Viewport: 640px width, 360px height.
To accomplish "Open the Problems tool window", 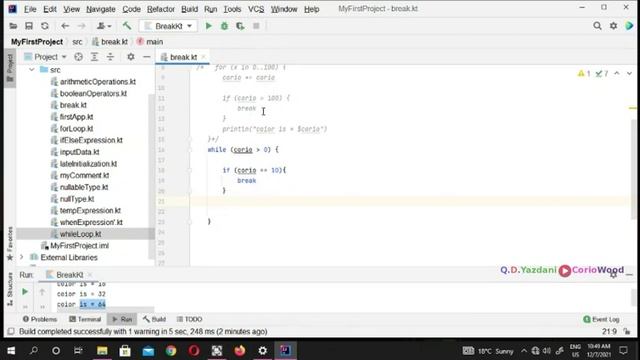I will pyautogui.click(x=40, y=319).
